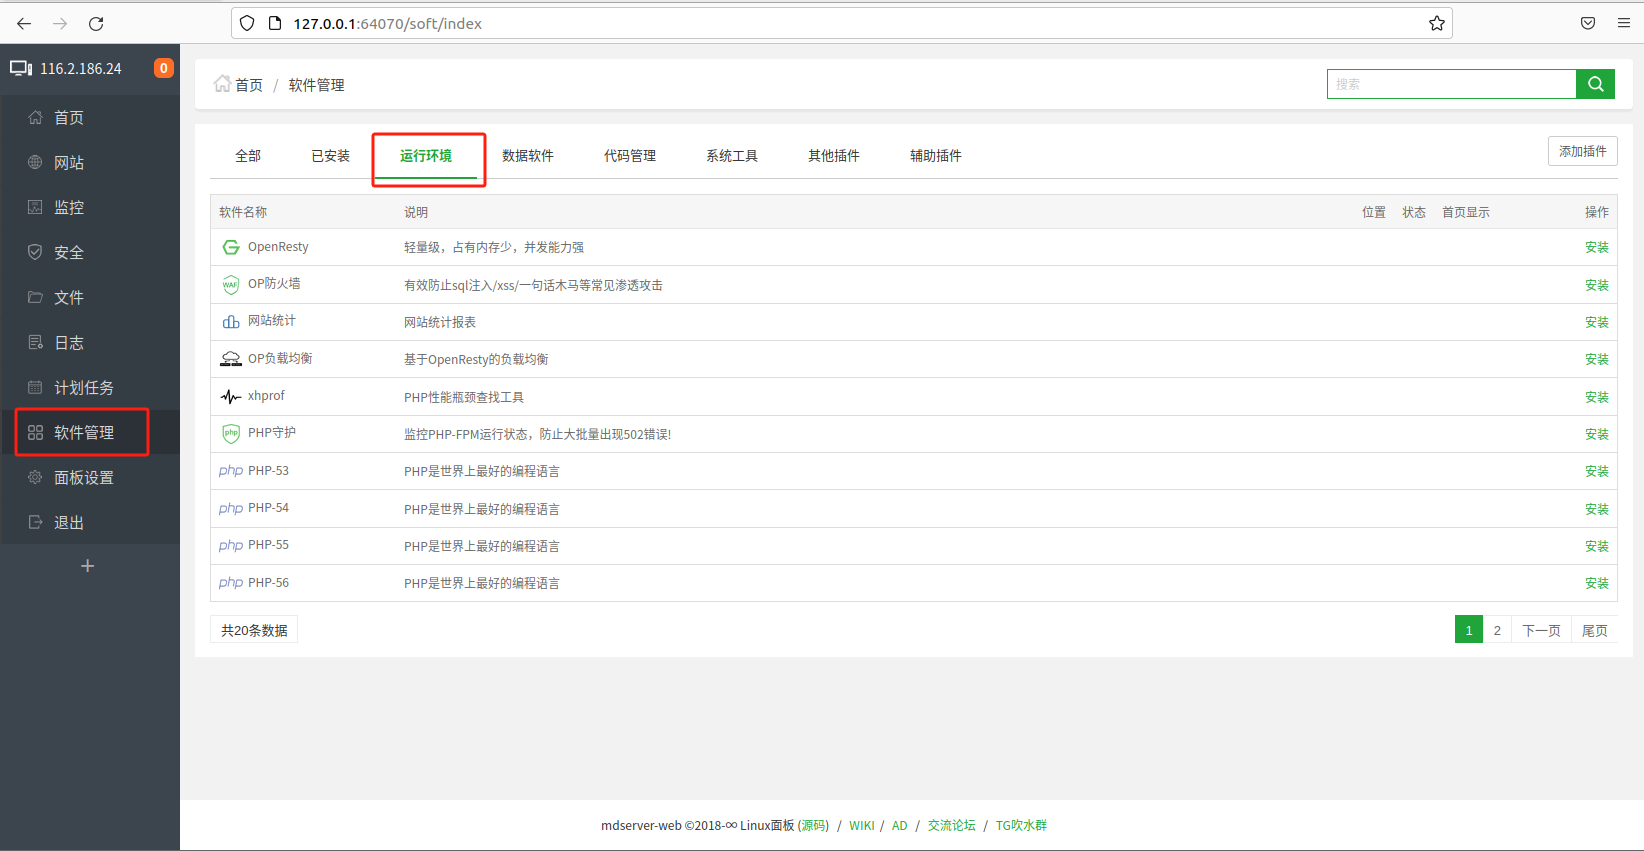Click 安装 for xhprof
The width and height of the screenshot is (1644, 851).
click(1597, 397)
